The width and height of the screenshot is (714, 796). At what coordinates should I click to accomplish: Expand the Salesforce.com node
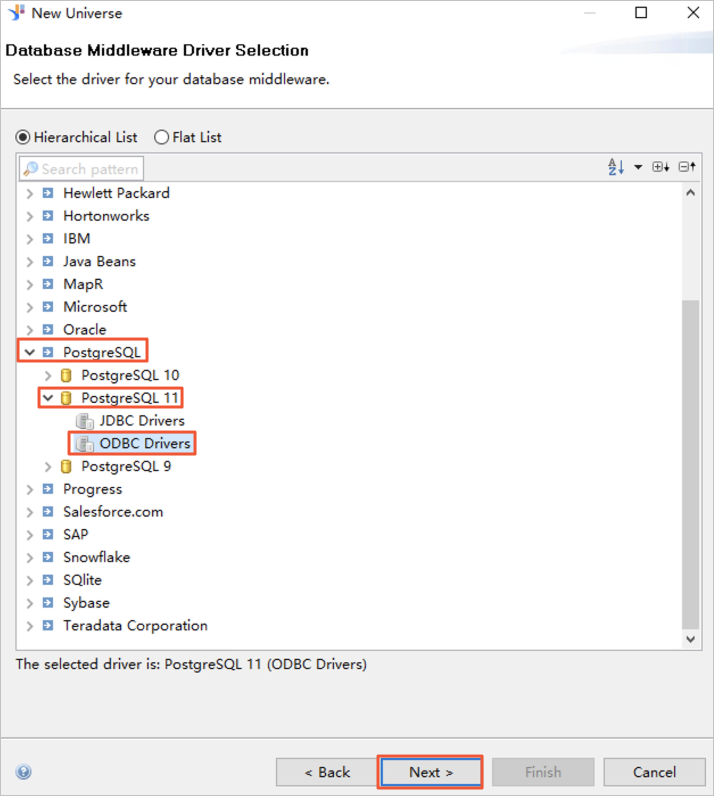point(29,512)
